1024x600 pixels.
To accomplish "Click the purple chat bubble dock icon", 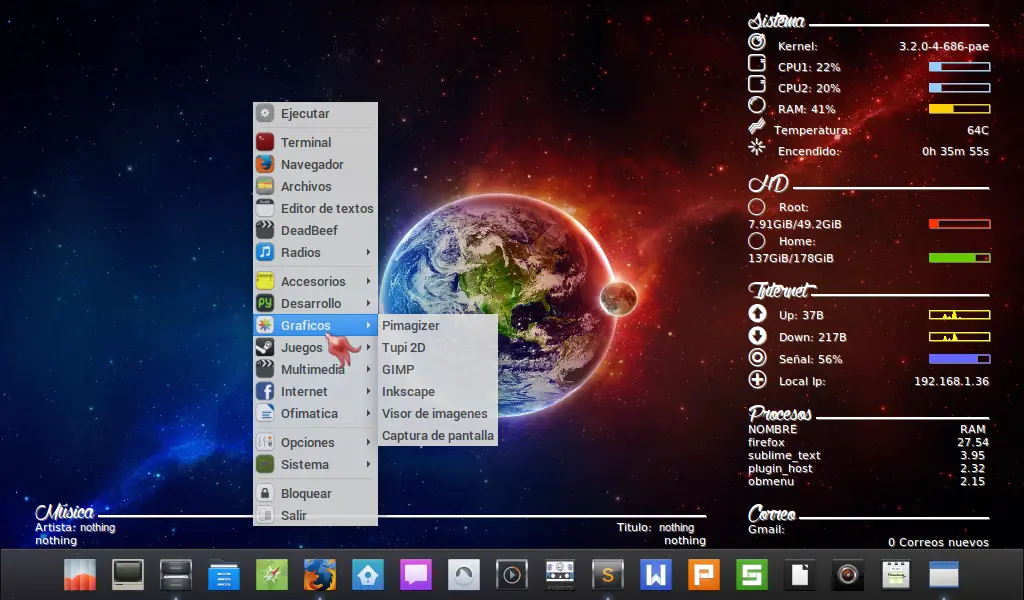I will click(415, 575).
